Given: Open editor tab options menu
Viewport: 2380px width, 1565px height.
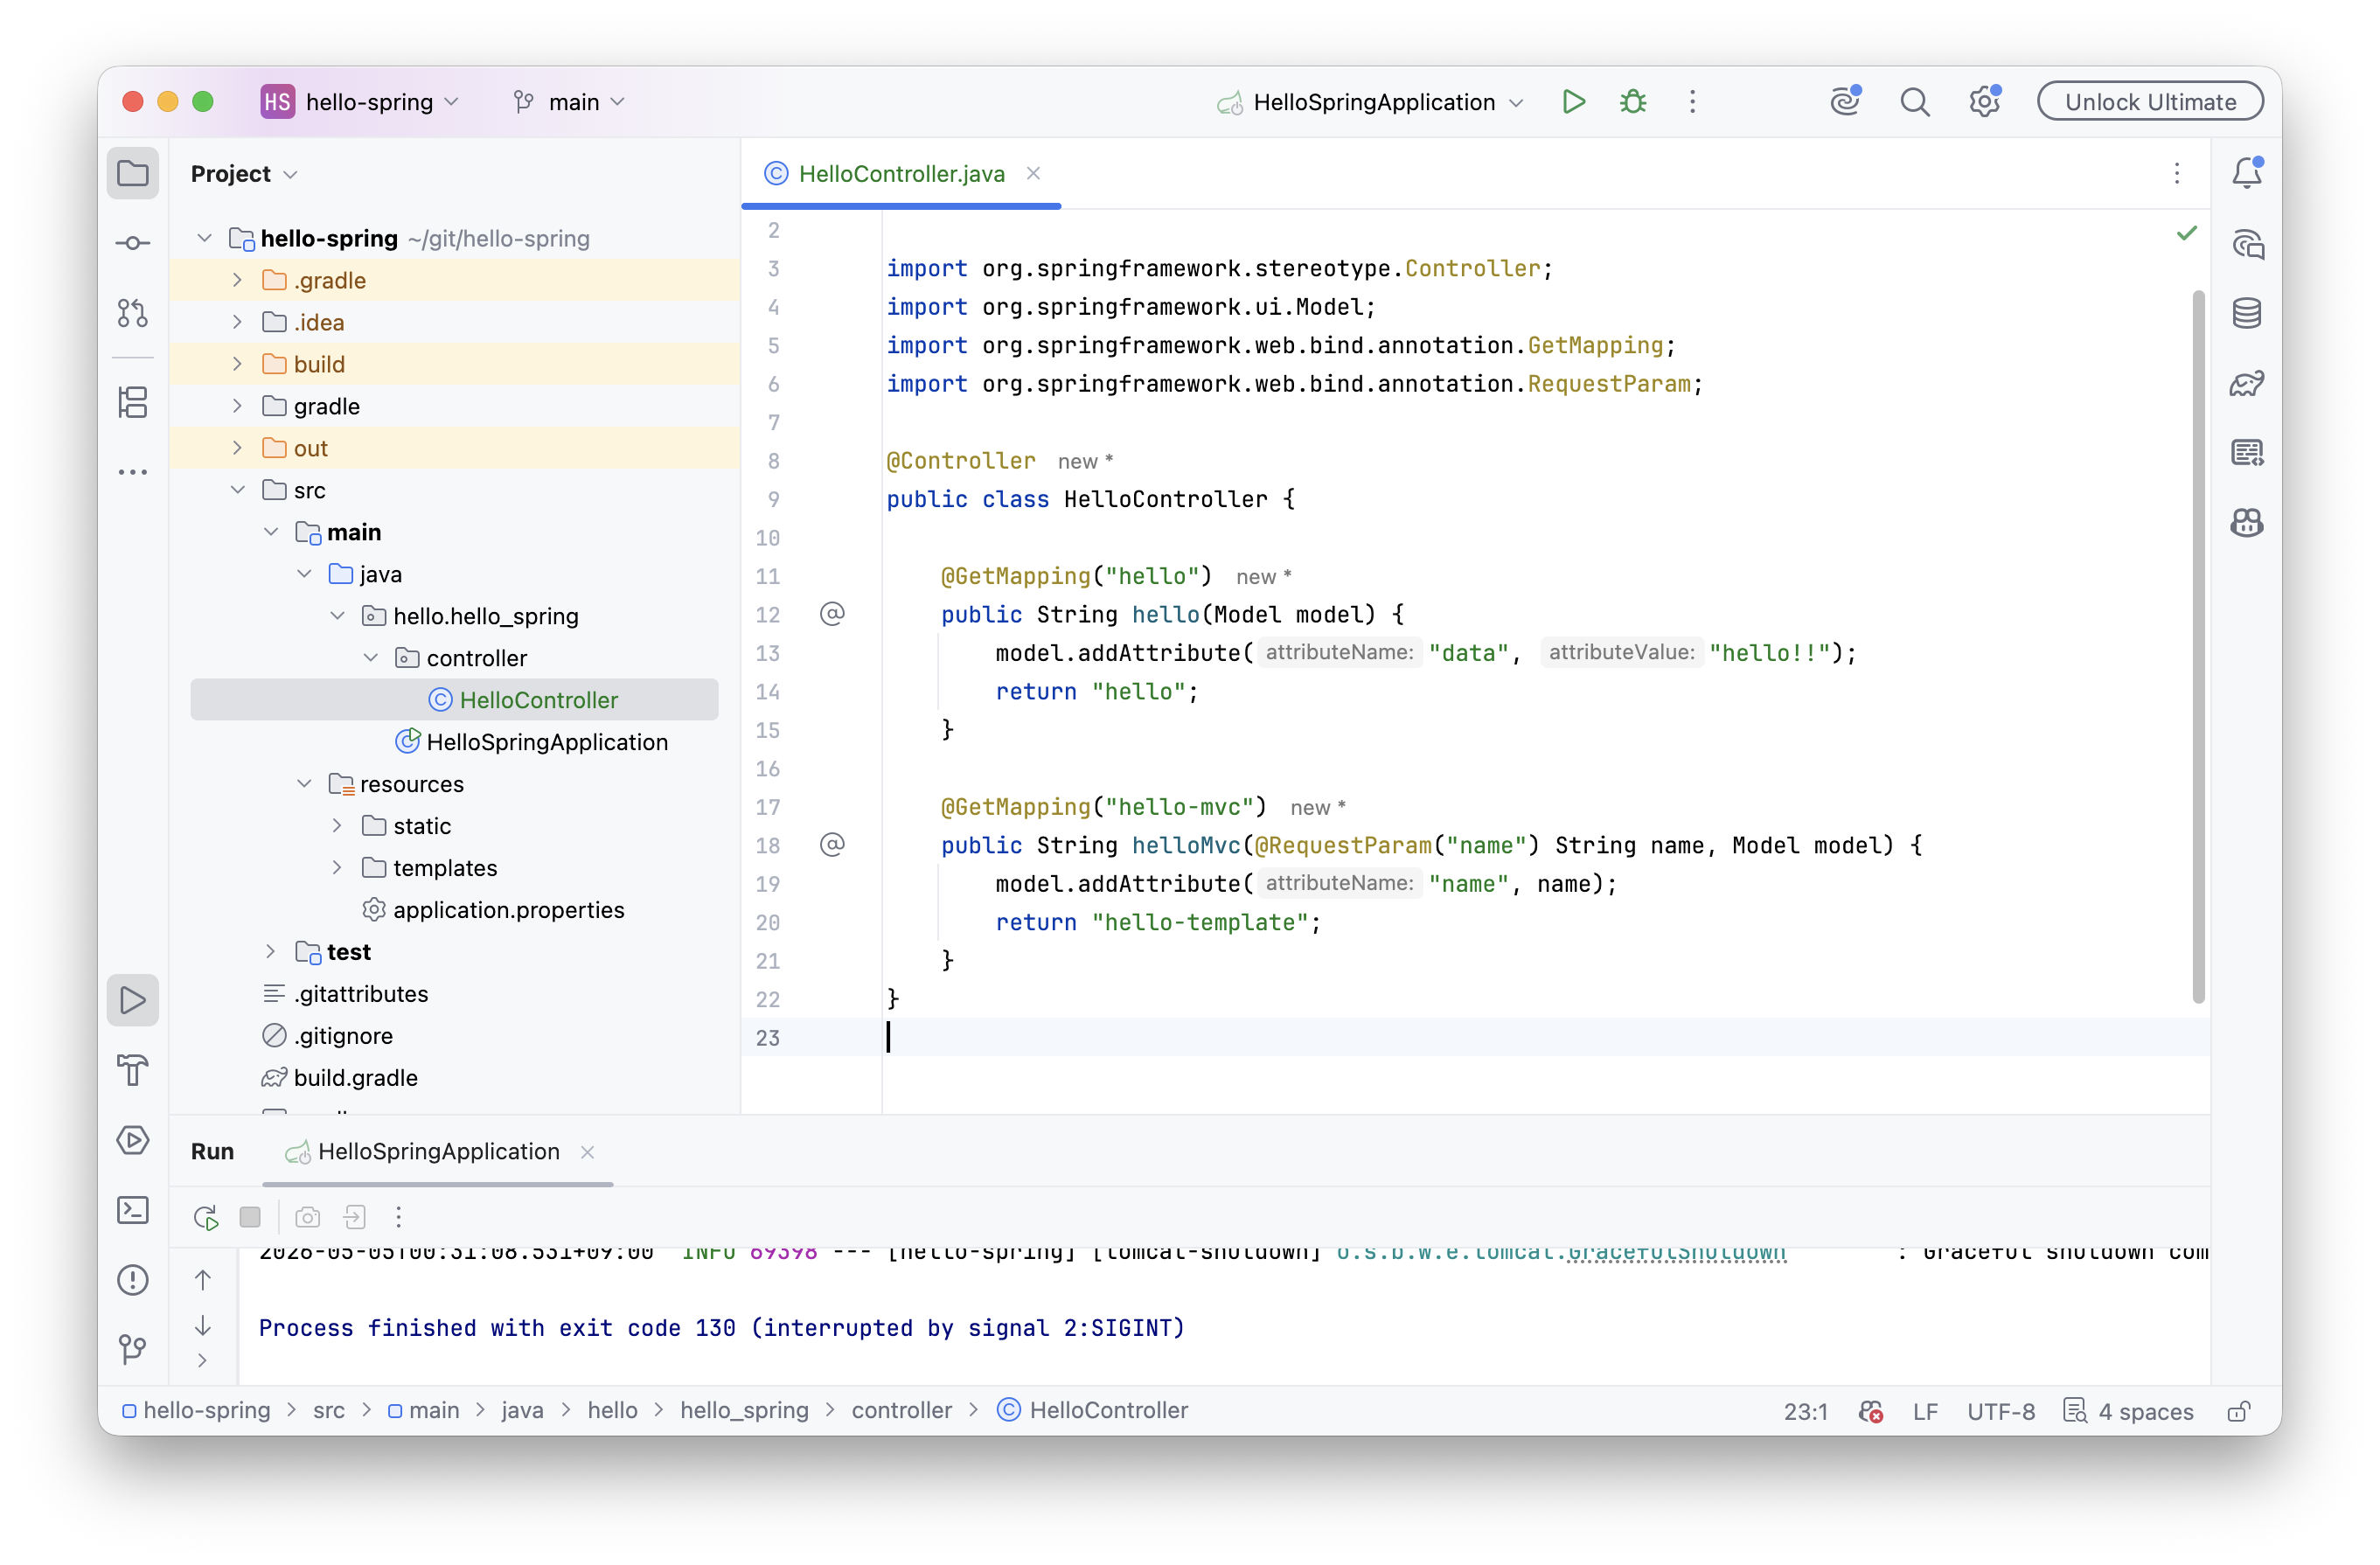Looking at the screenshot, I should 2177,174.
